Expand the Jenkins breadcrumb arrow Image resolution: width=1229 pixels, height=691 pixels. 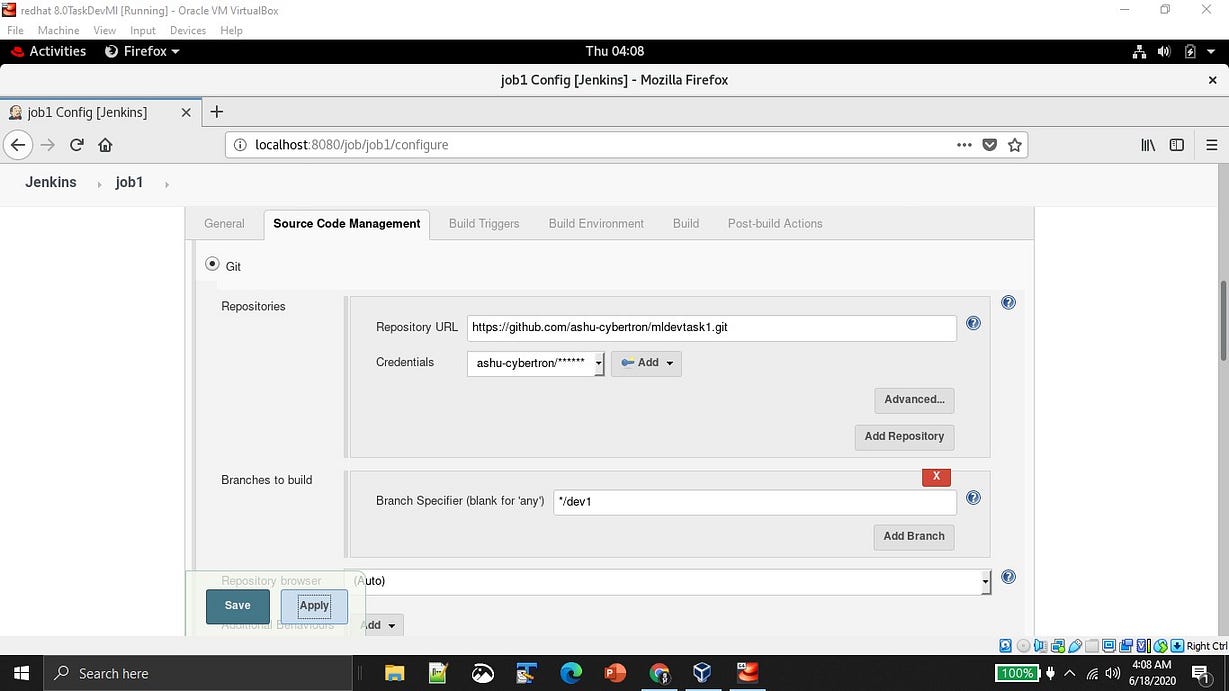coord(99,184)
